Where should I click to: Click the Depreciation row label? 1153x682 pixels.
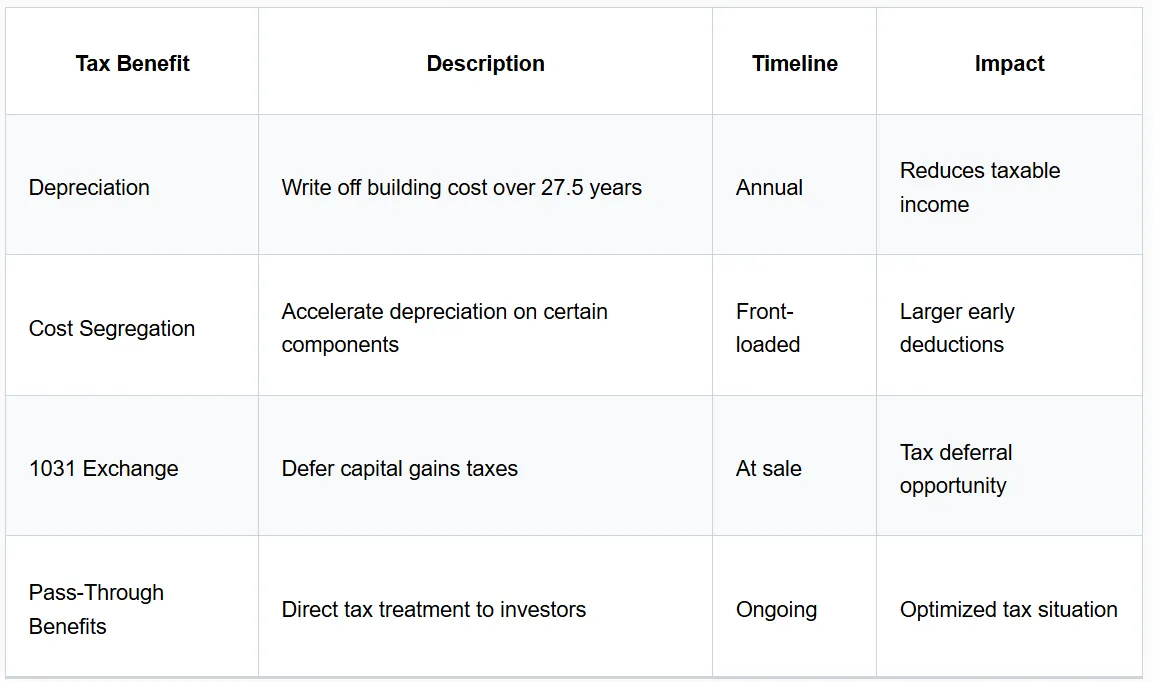[89, 188]
